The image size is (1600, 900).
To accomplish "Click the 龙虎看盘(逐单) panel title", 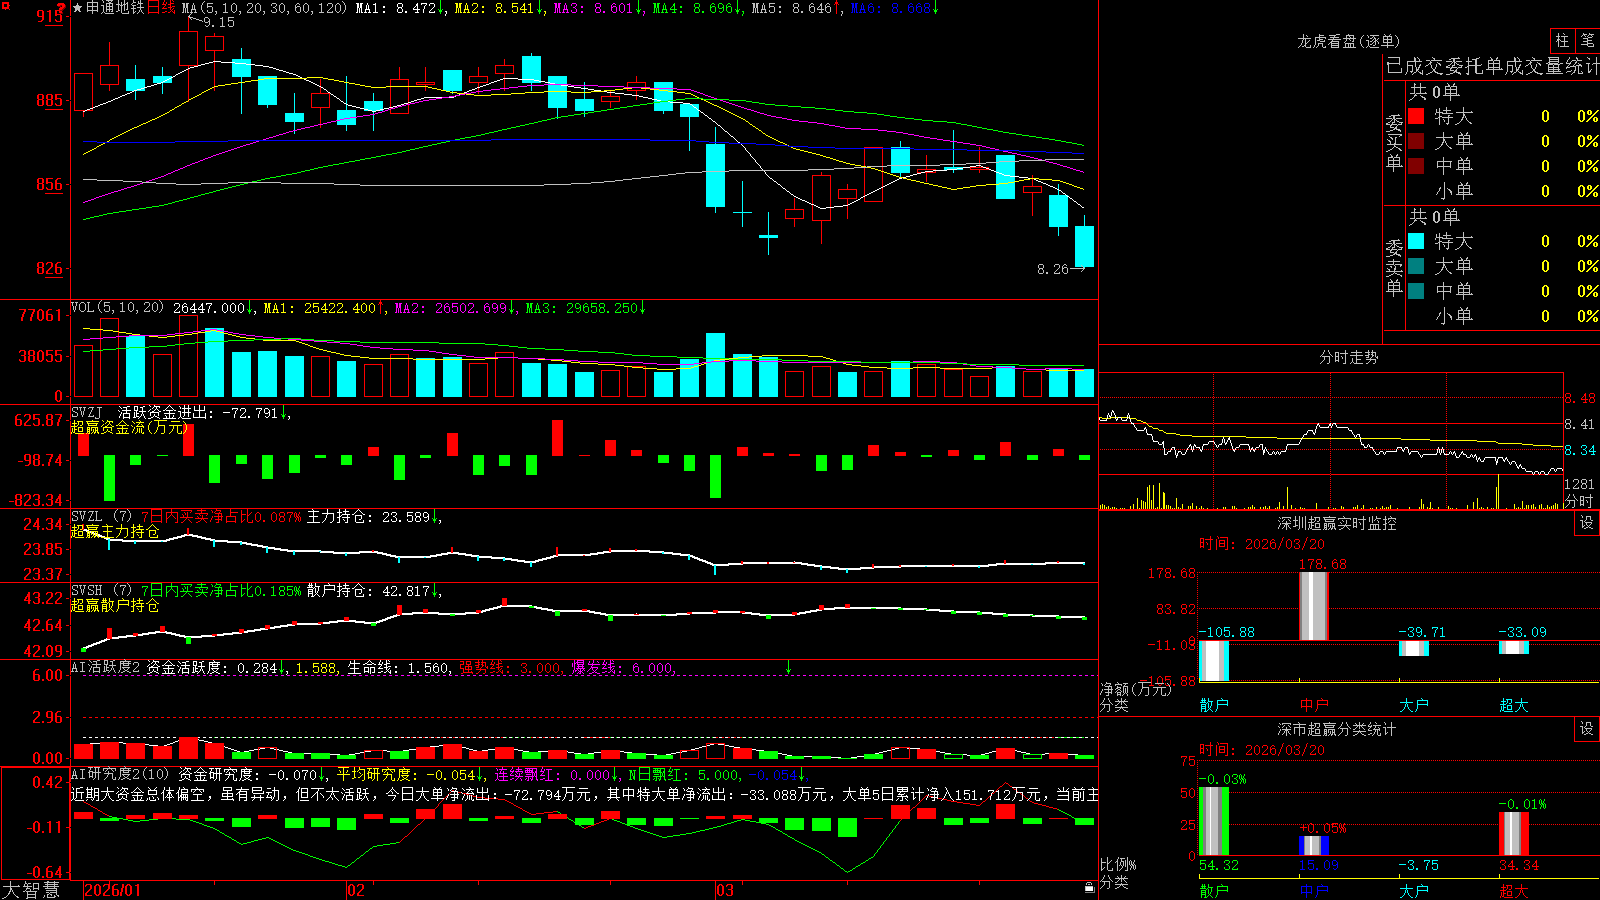I will [x=1348, y=41].
